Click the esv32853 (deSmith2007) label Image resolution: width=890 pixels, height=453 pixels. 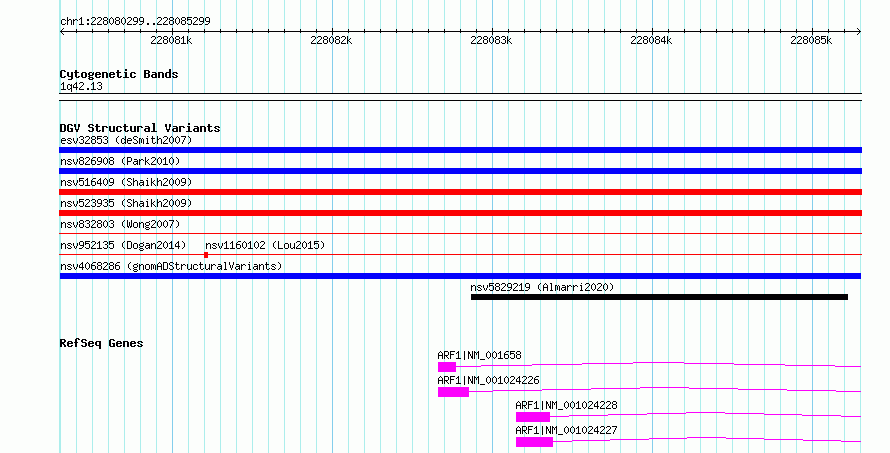[x=126, y=140]
